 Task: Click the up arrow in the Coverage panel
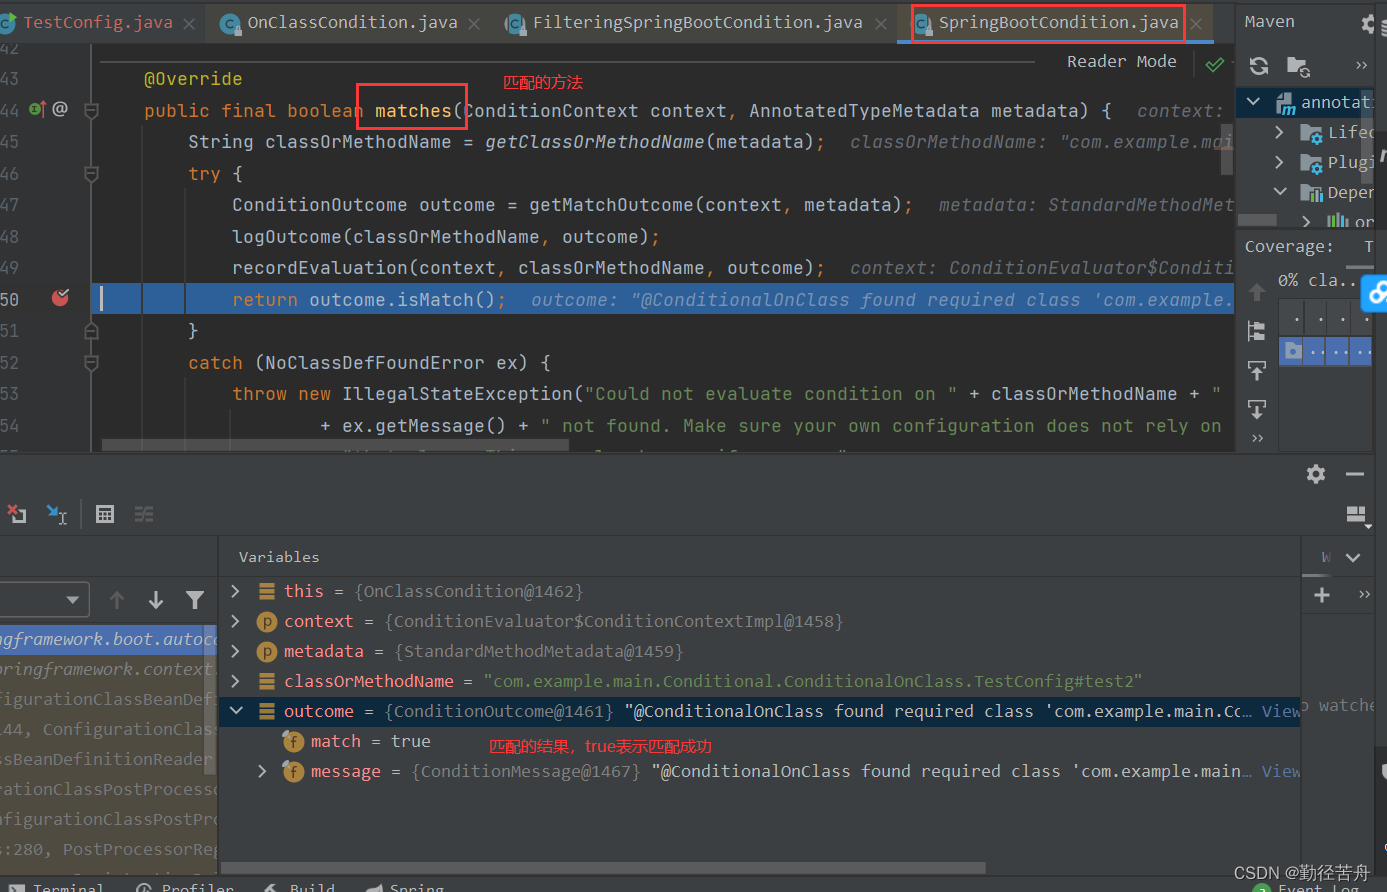[1257, 293]
